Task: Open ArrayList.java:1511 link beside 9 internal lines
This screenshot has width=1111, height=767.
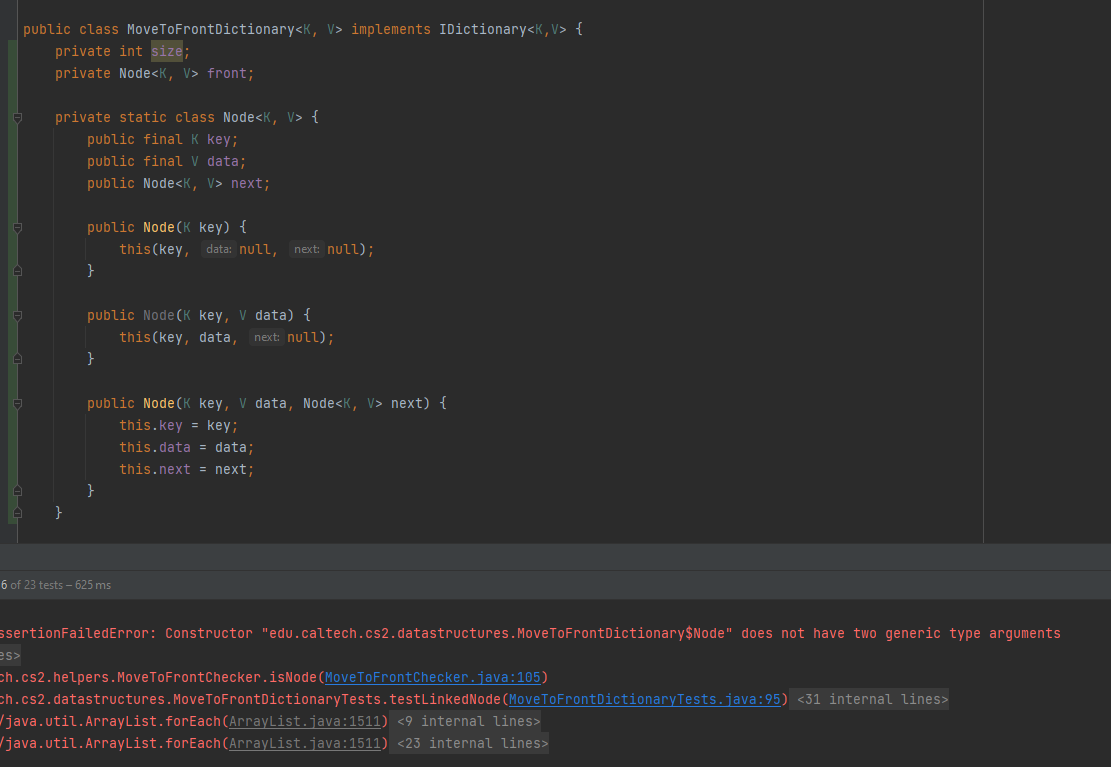Action: click(306, 722)
